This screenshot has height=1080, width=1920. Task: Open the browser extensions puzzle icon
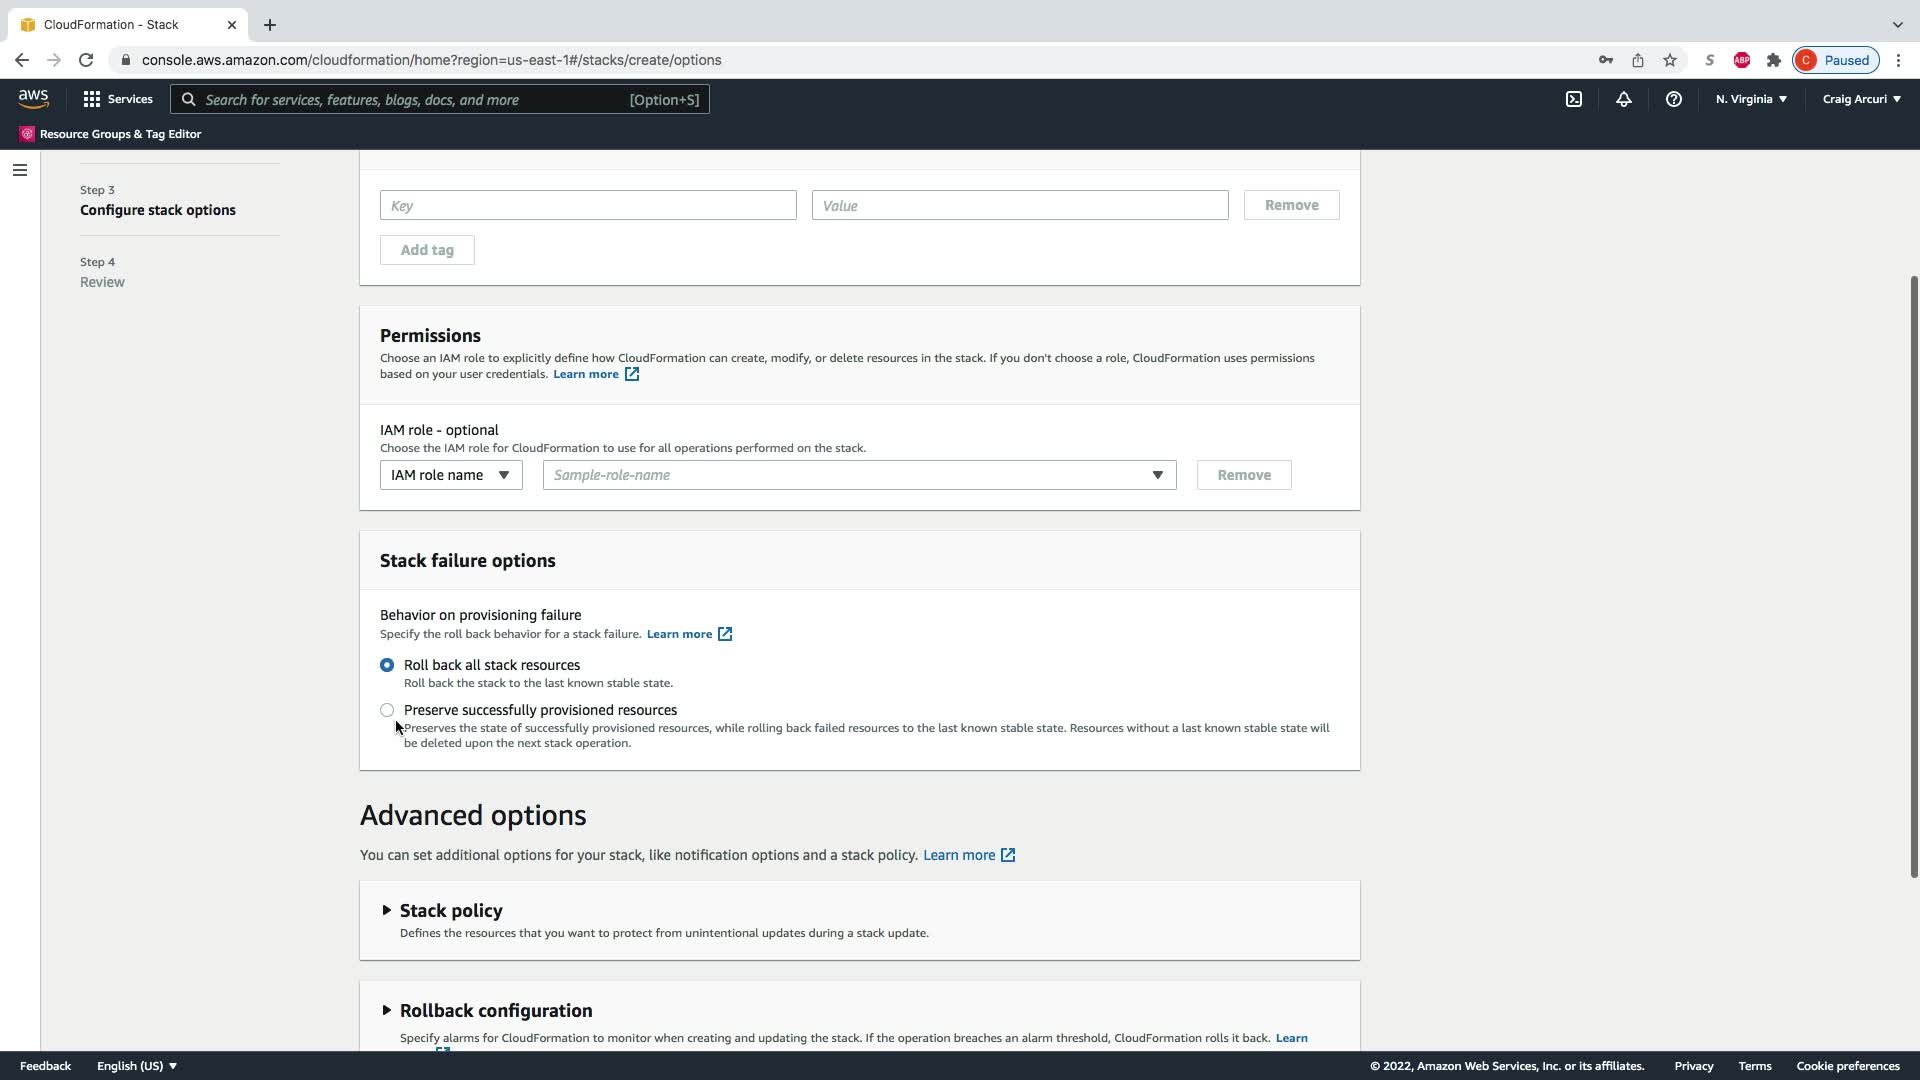tap(1773, 60)
